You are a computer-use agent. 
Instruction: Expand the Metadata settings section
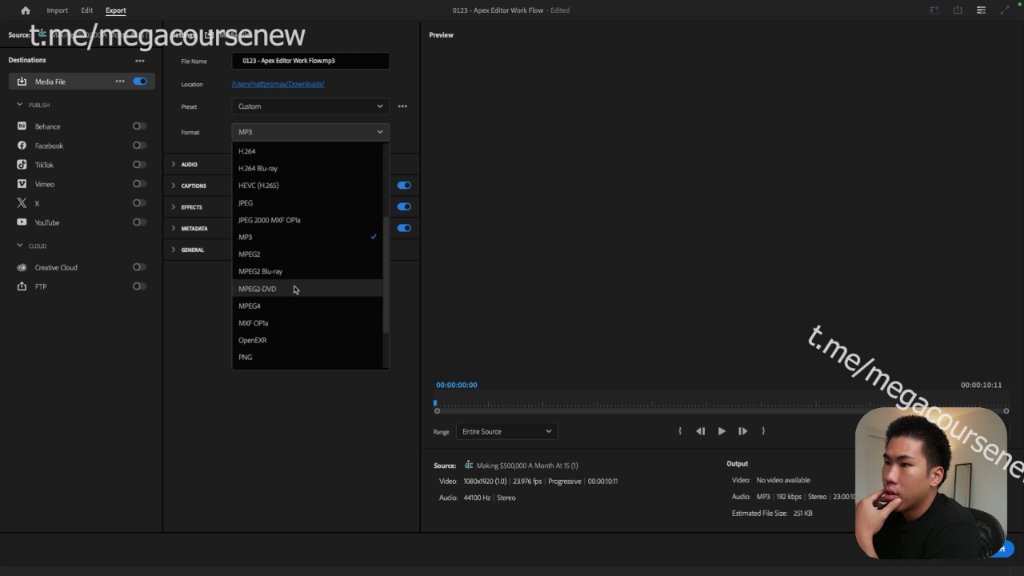tap(173, 229)
